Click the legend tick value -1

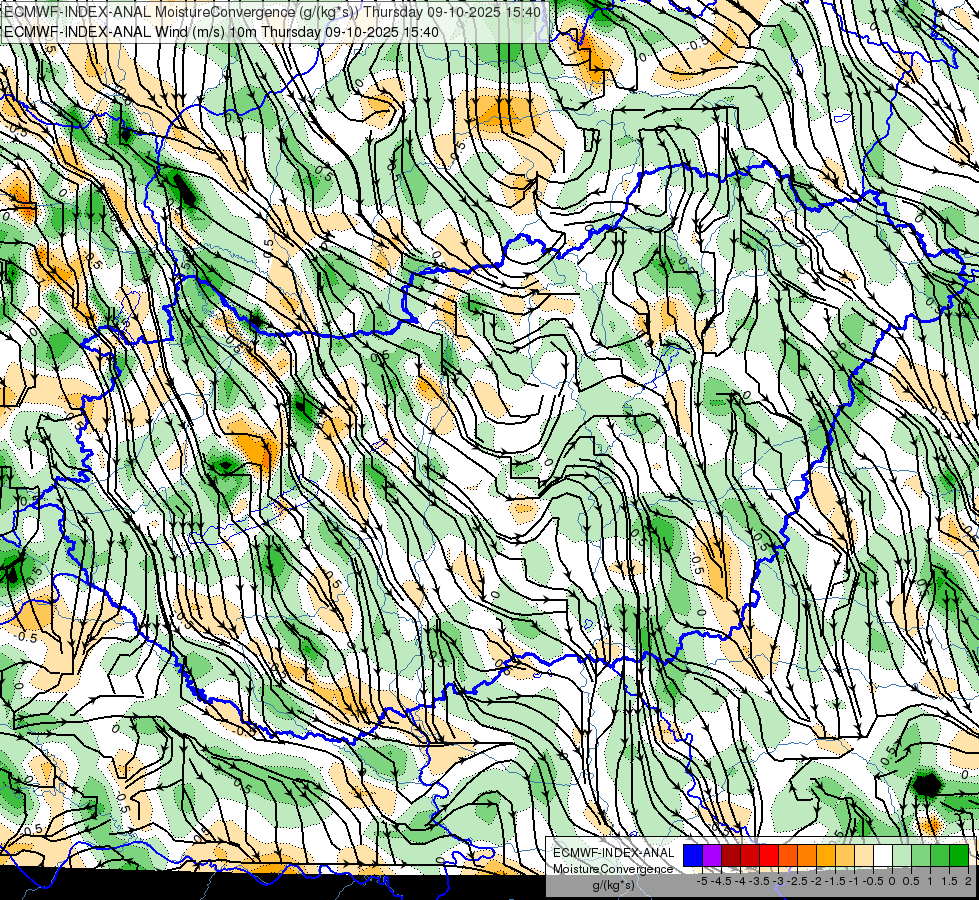coord(854,881)
